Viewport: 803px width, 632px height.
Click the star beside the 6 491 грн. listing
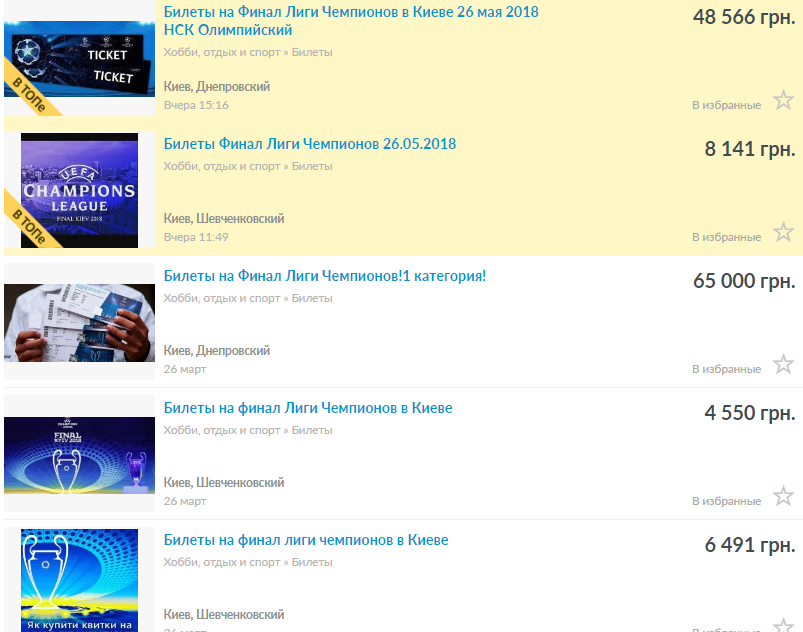click(783, 624)
